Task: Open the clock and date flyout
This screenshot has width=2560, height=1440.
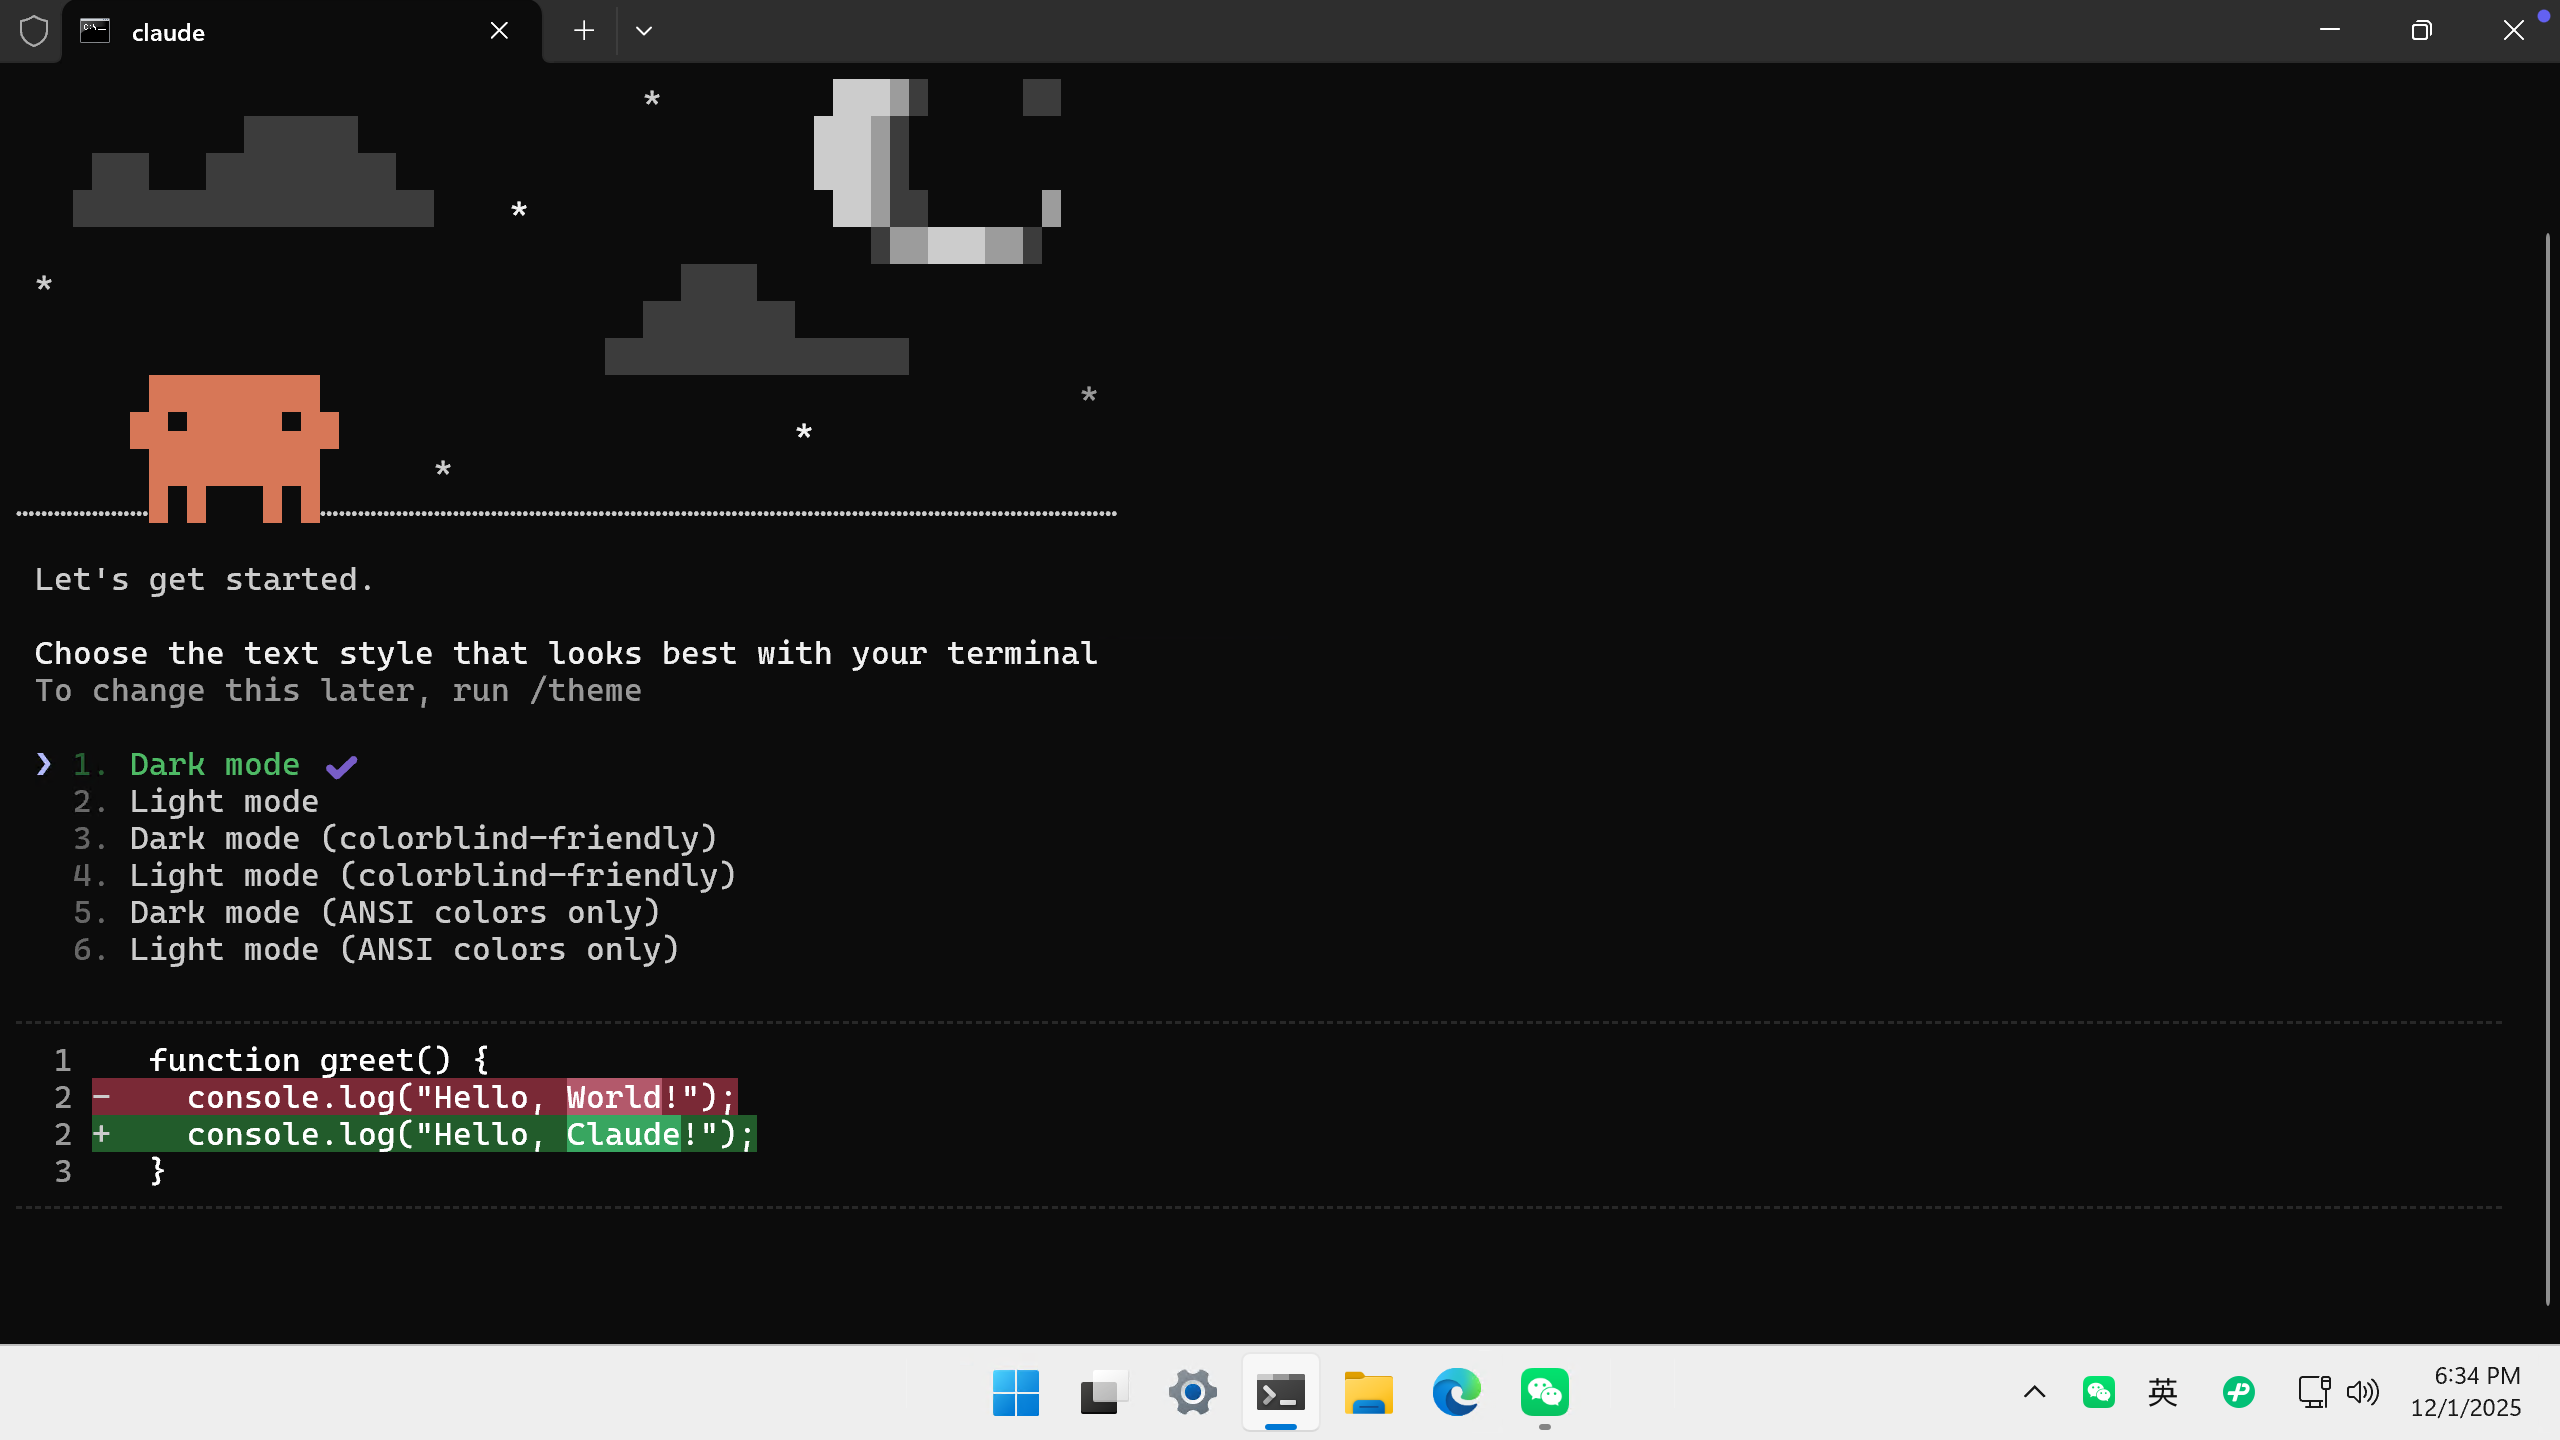Action: tap(2466, 1392)
